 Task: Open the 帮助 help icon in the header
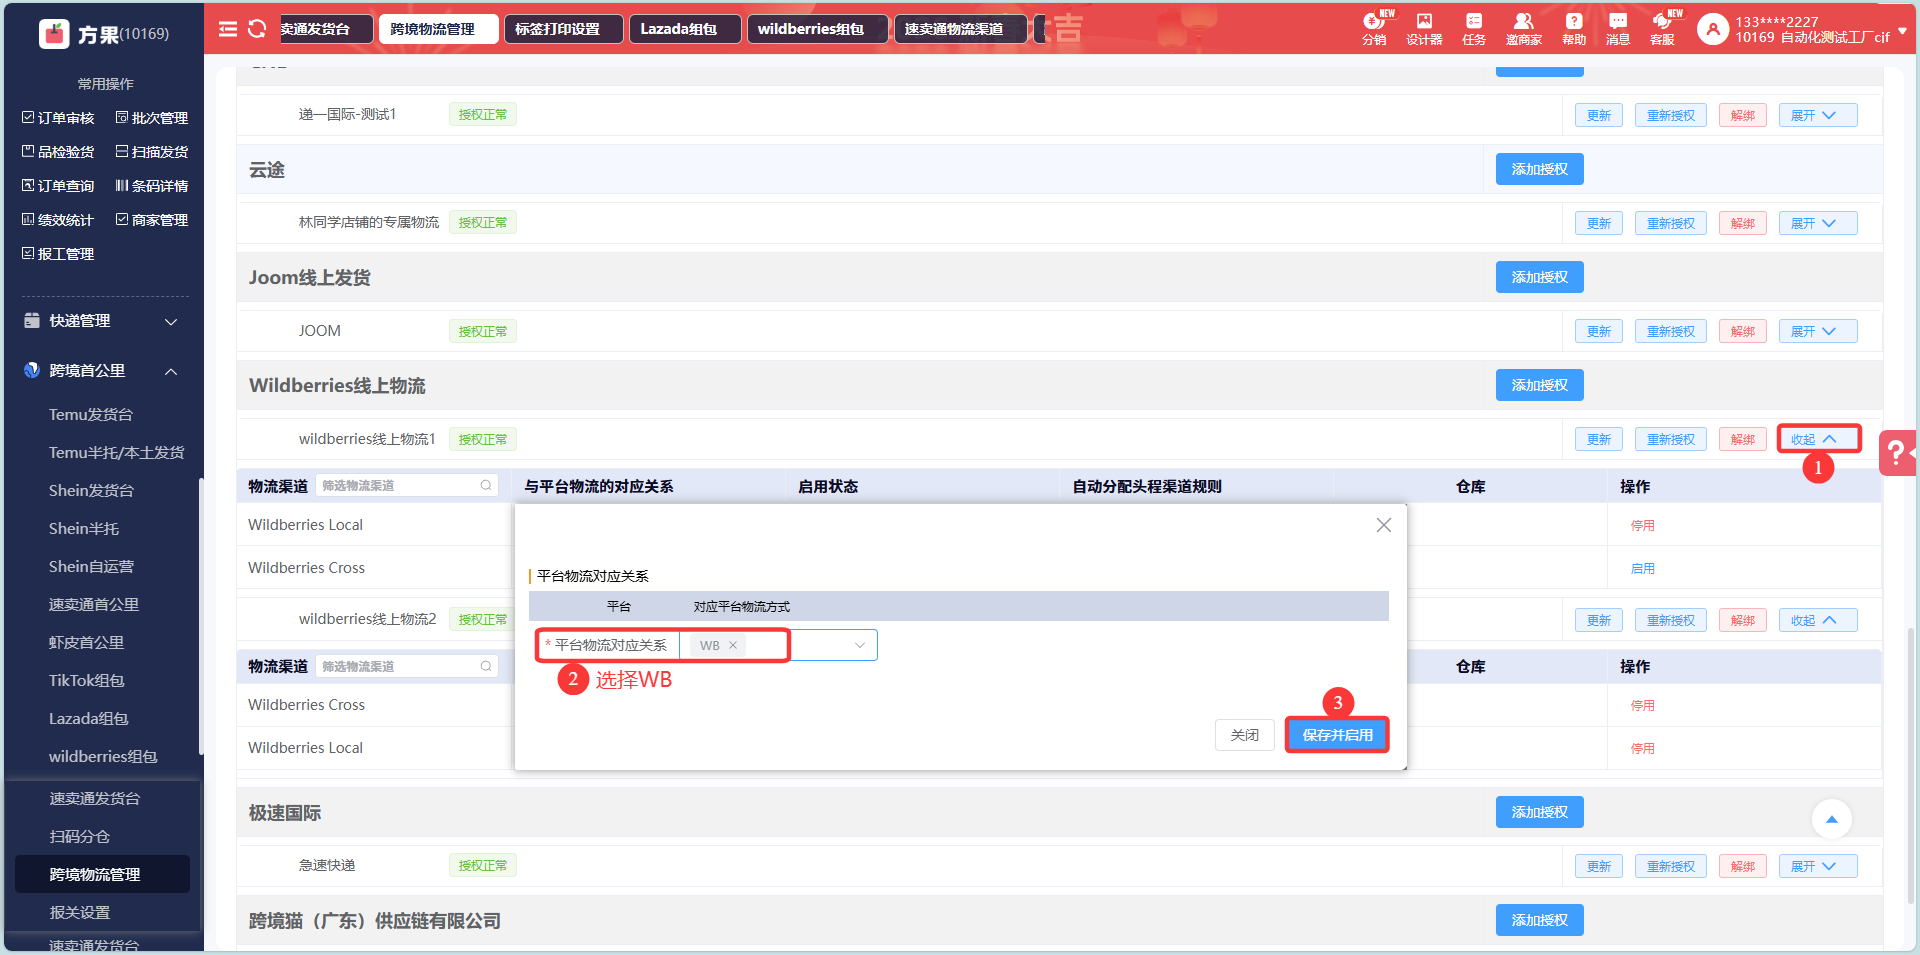pyautogui.click(x=1574, y=28)
